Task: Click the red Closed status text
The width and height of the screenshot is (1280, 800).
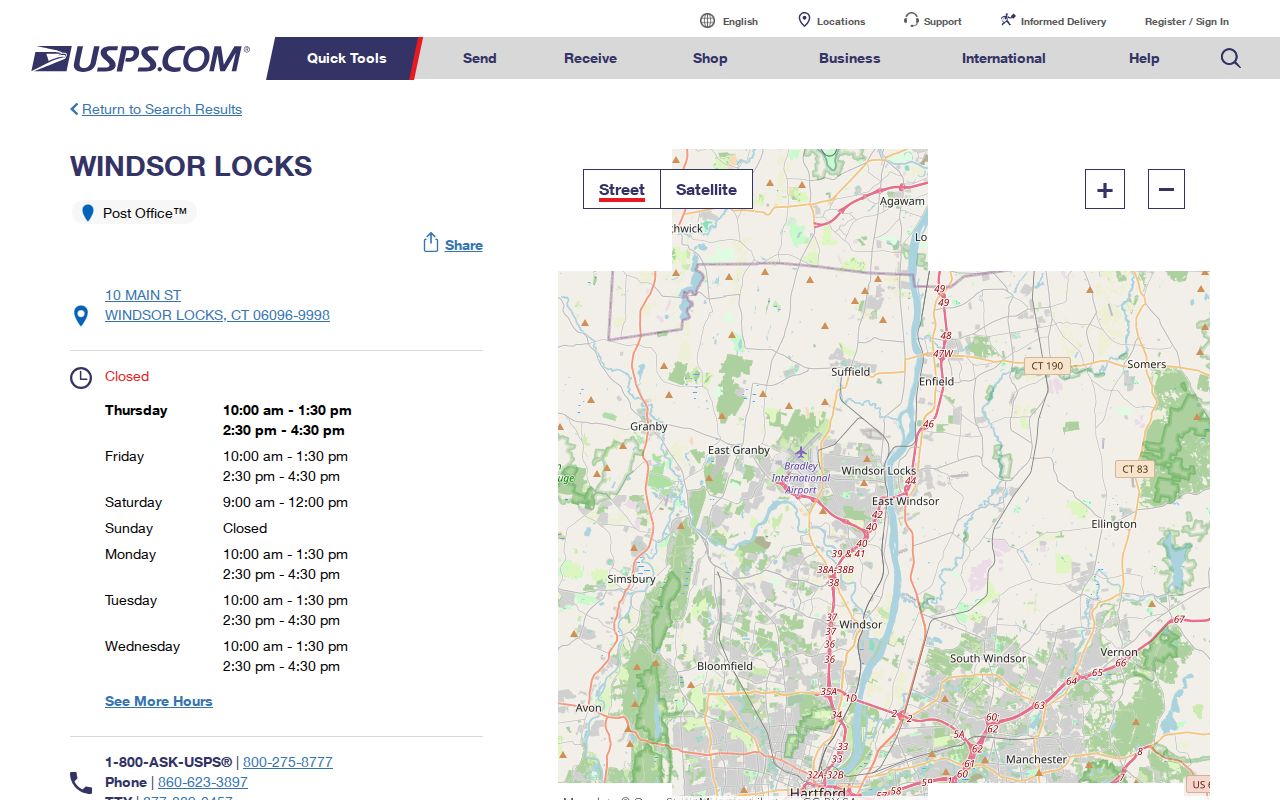Action: coord(127,376)
